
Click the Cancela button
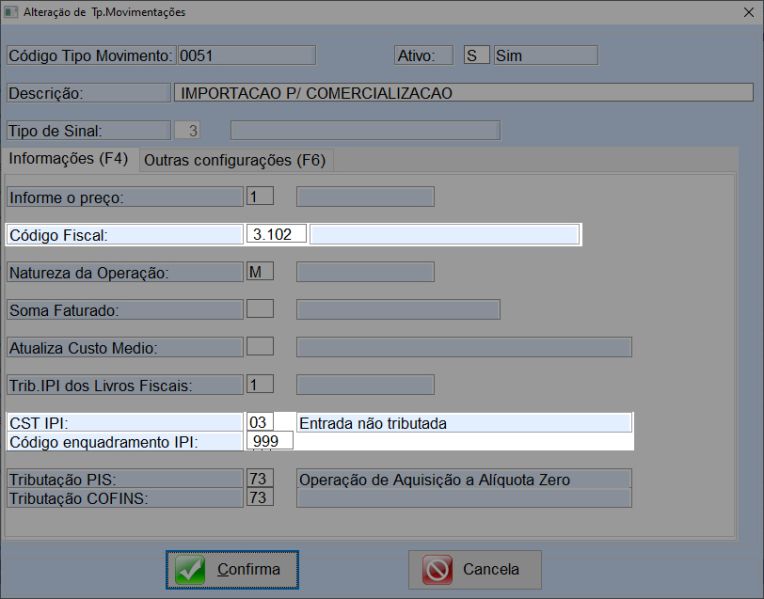tap(475, 569)
